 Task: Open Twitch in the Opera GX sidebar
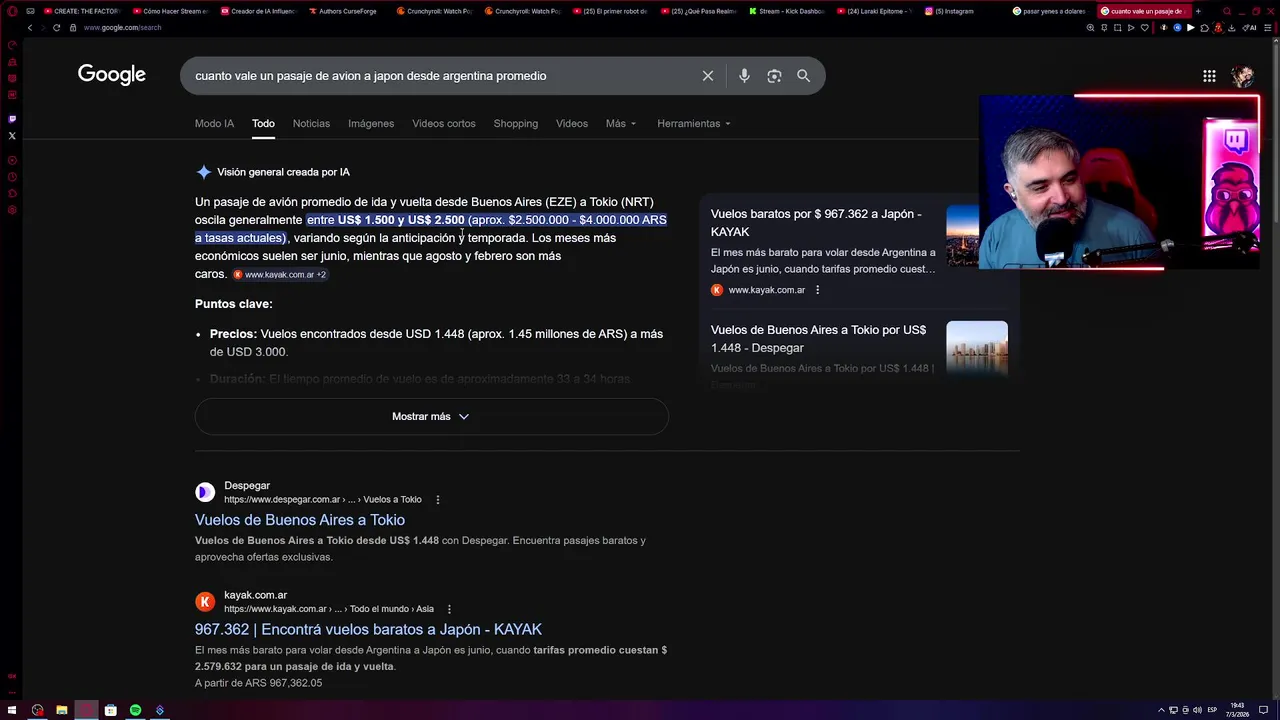[12, 119]
